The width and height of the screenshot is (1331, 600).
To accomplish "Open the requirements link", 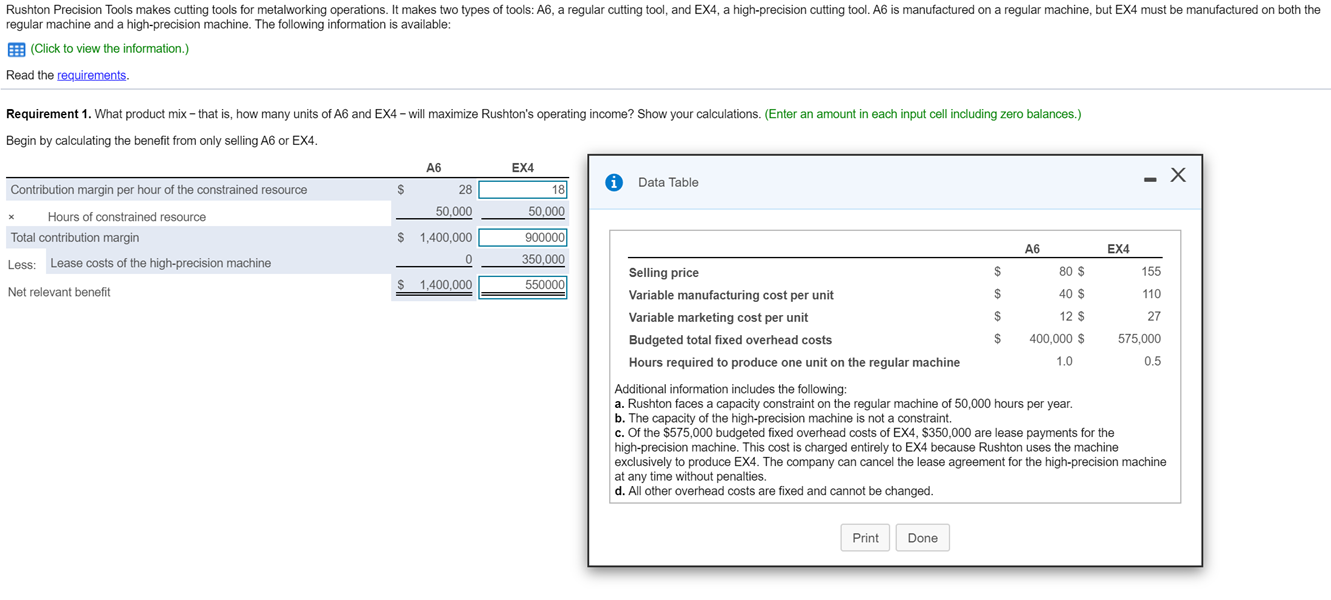I will pos(92,76).
